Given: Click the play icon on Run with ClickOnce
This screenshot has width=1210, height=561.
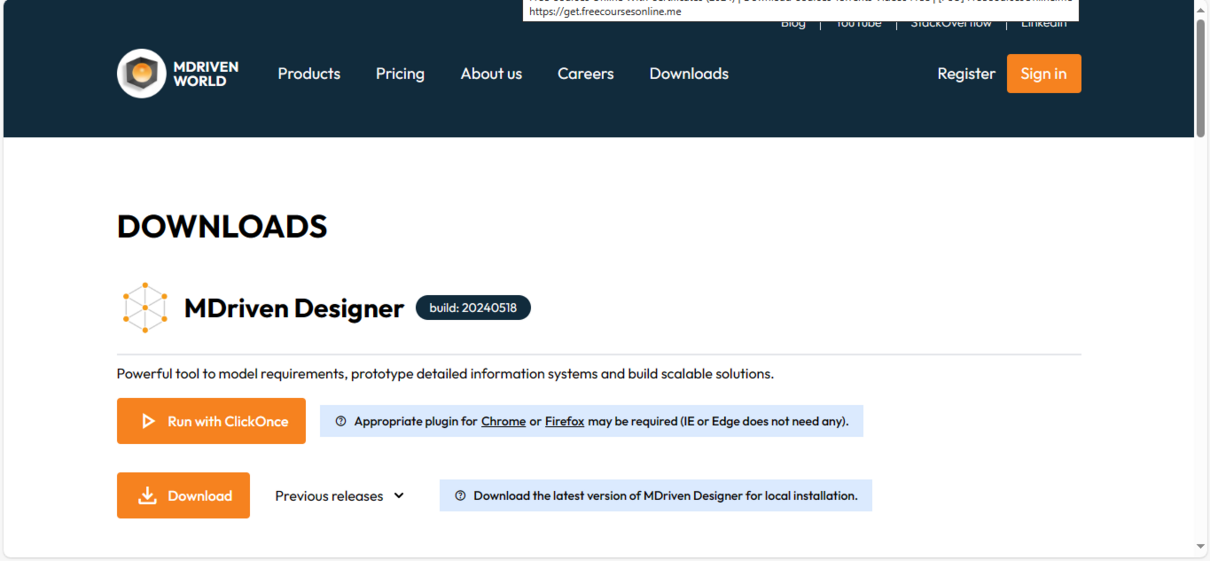Looking at the screenshot, I should (148, 421).
